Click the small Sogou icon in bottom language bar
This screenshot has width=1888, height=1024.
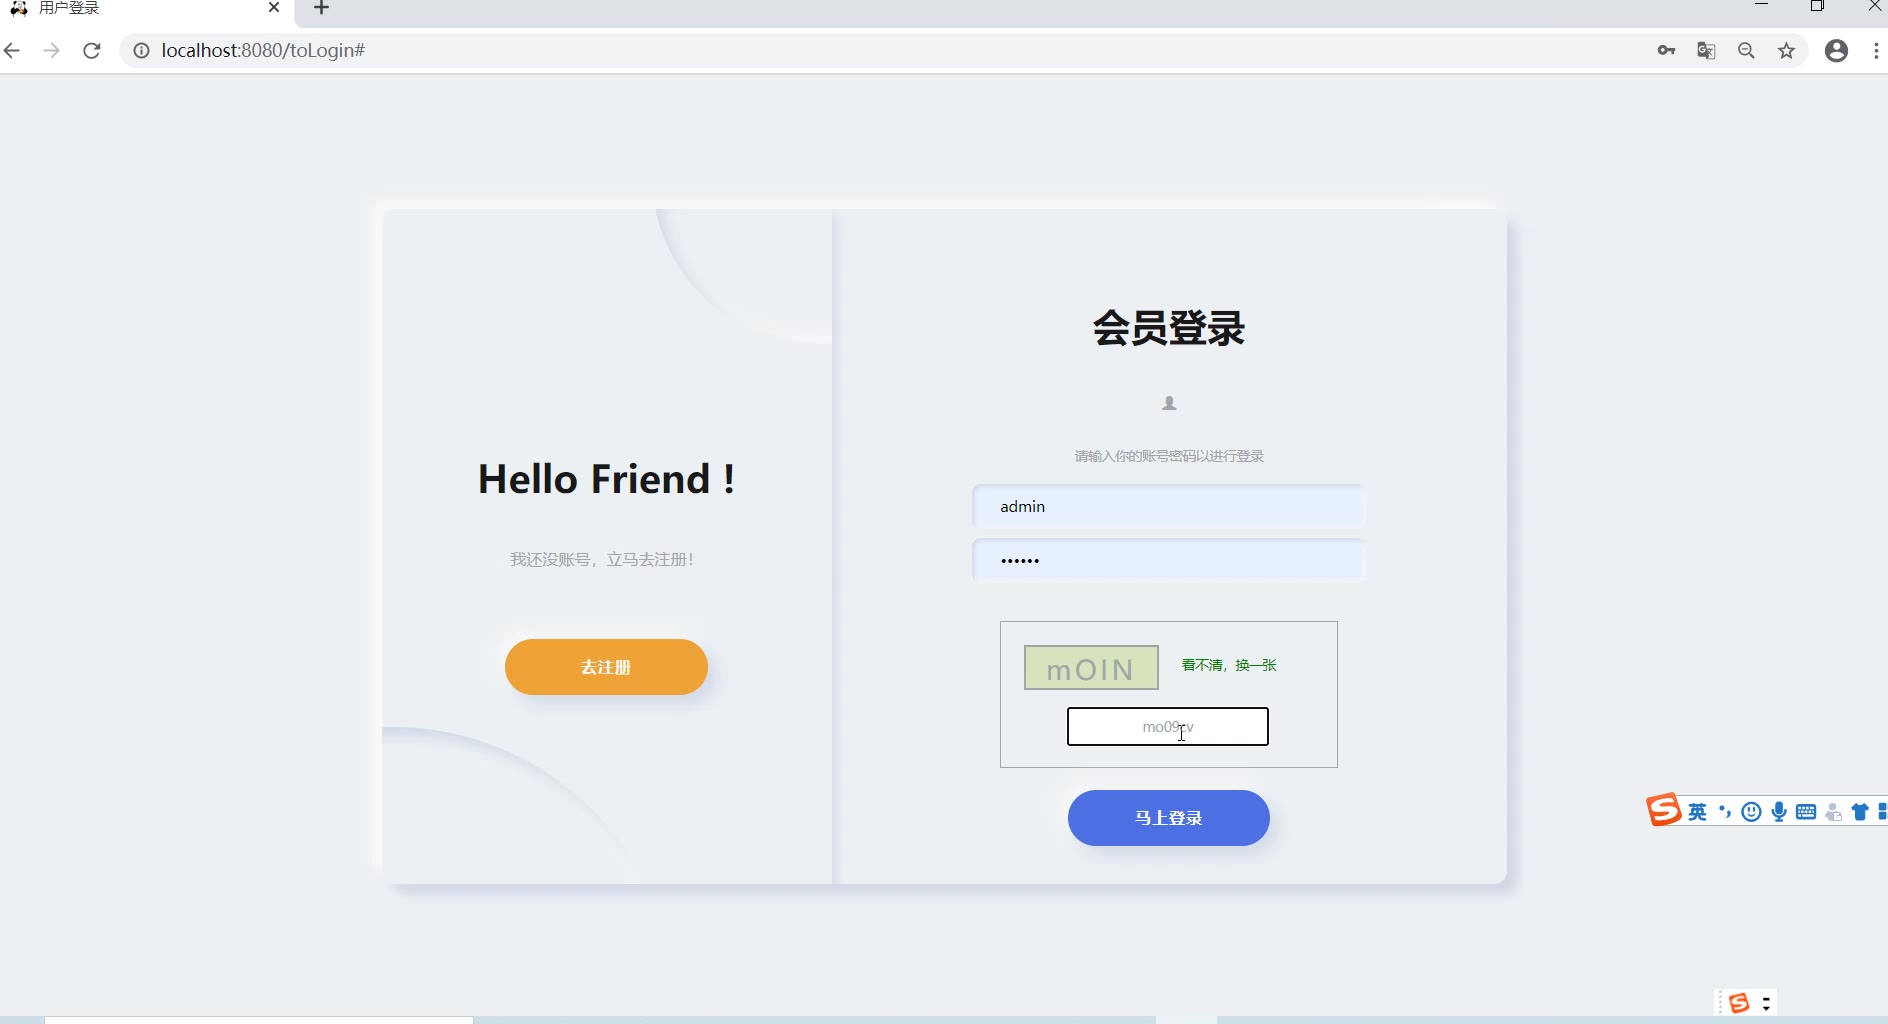pyautogui.click(x=1739, y=1003)
